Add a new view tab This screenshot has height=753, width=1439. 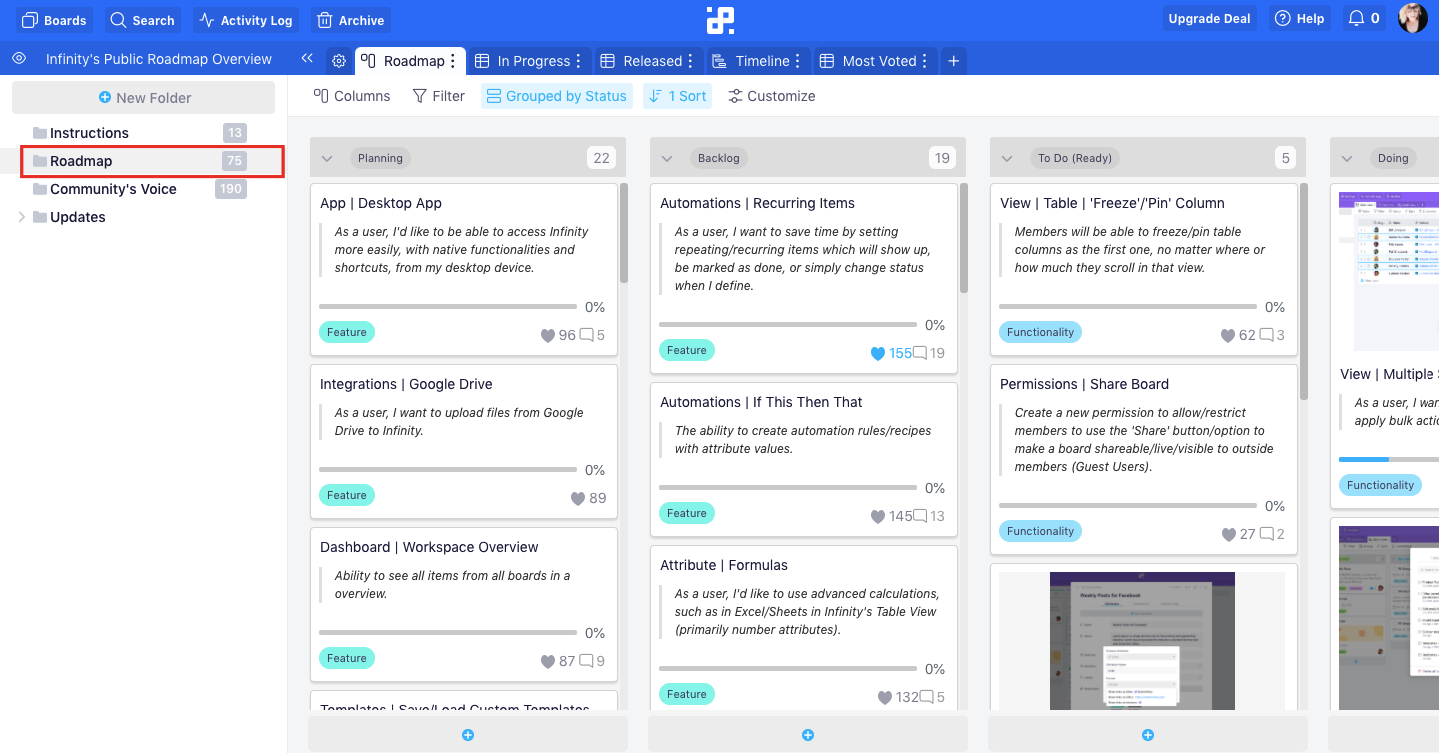[x=954, y=61]
